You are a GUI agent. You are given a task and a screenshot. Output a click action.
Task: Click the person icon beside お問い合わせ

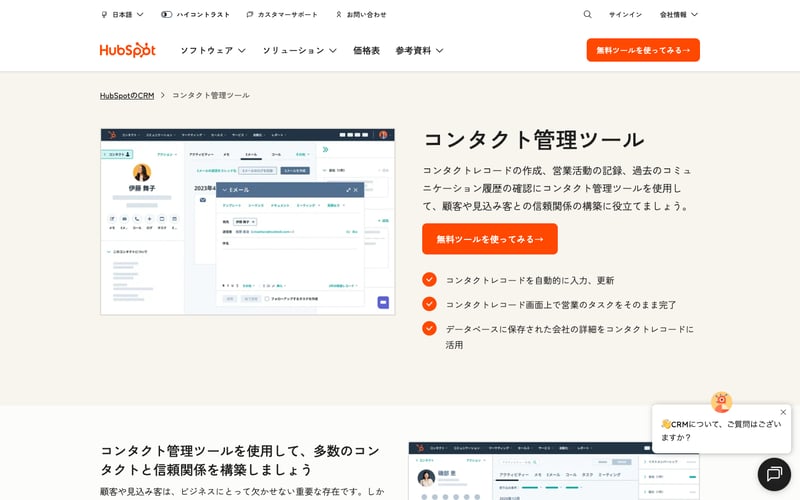pyautogui.click(x=339, y=15)
